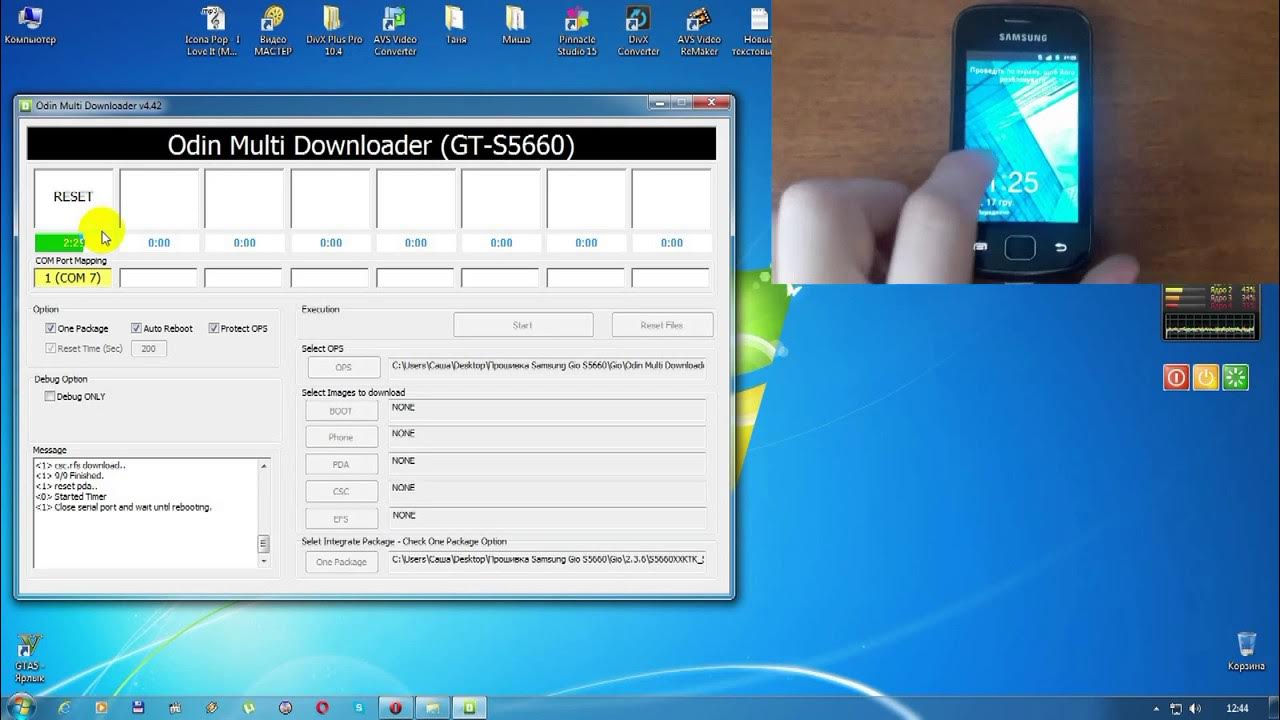Click the Reset Time value field 200
The width and height of the screenshot is (1280, 720).
click(x=149, y=349)
